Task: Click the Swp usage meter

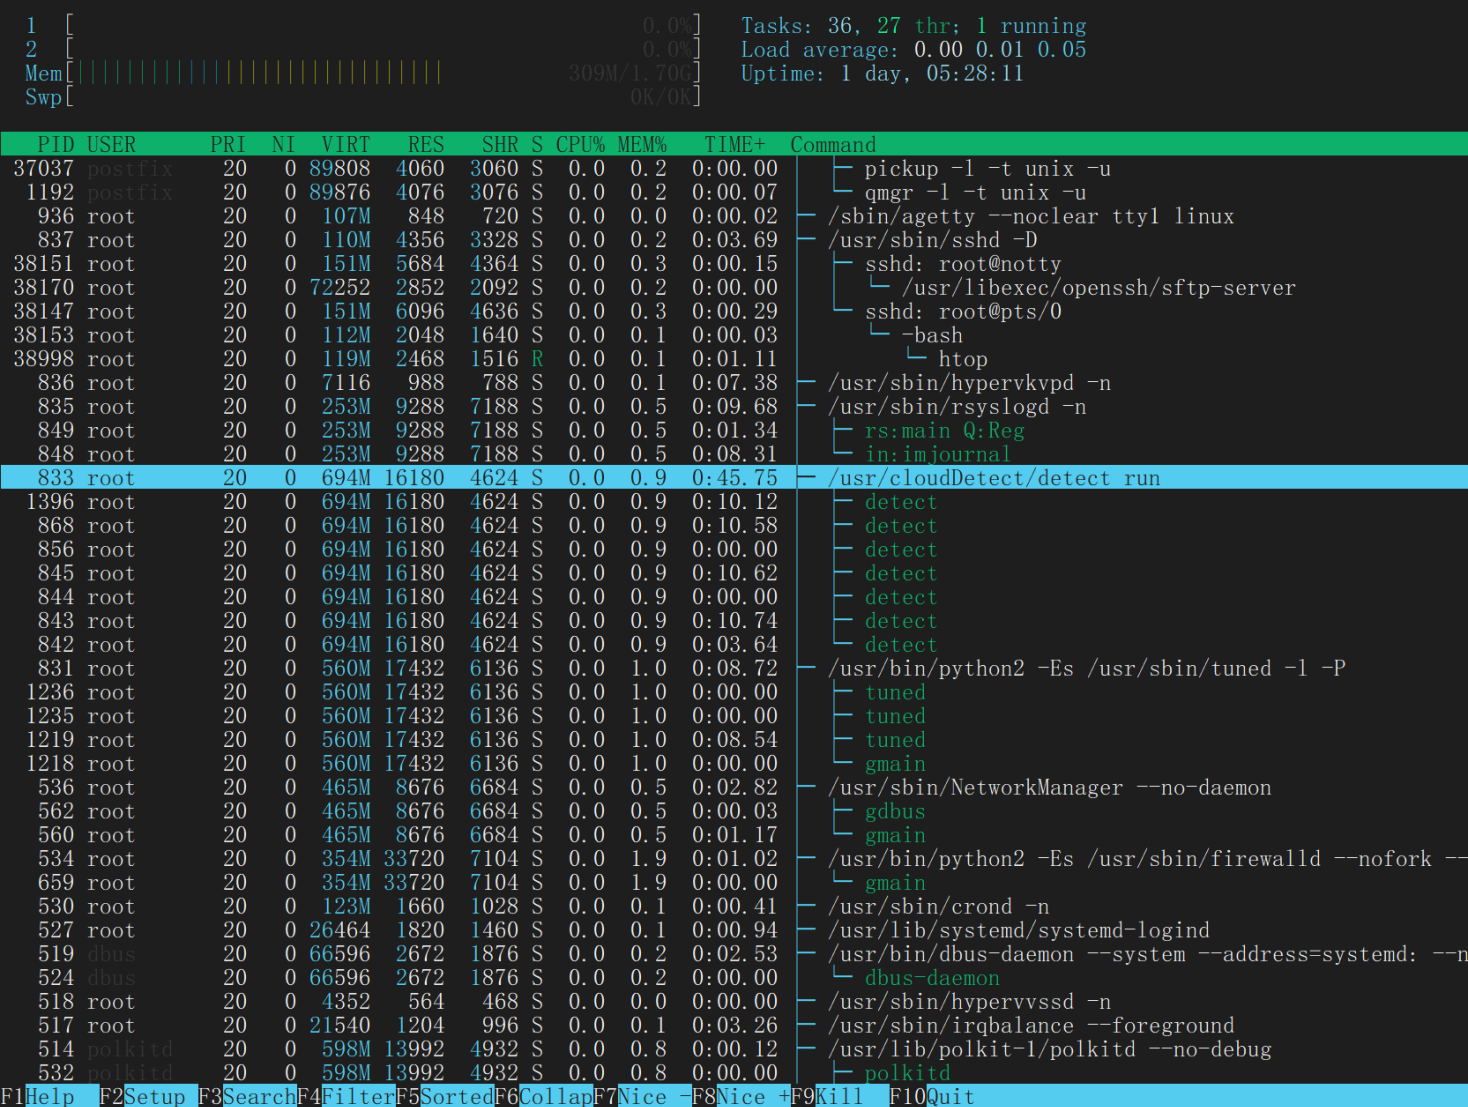Action: (363, 97)
